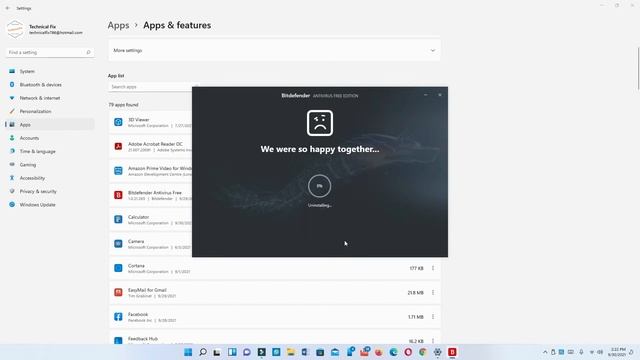
Task: Open the Windows Start menu
Action: [188, 352]
